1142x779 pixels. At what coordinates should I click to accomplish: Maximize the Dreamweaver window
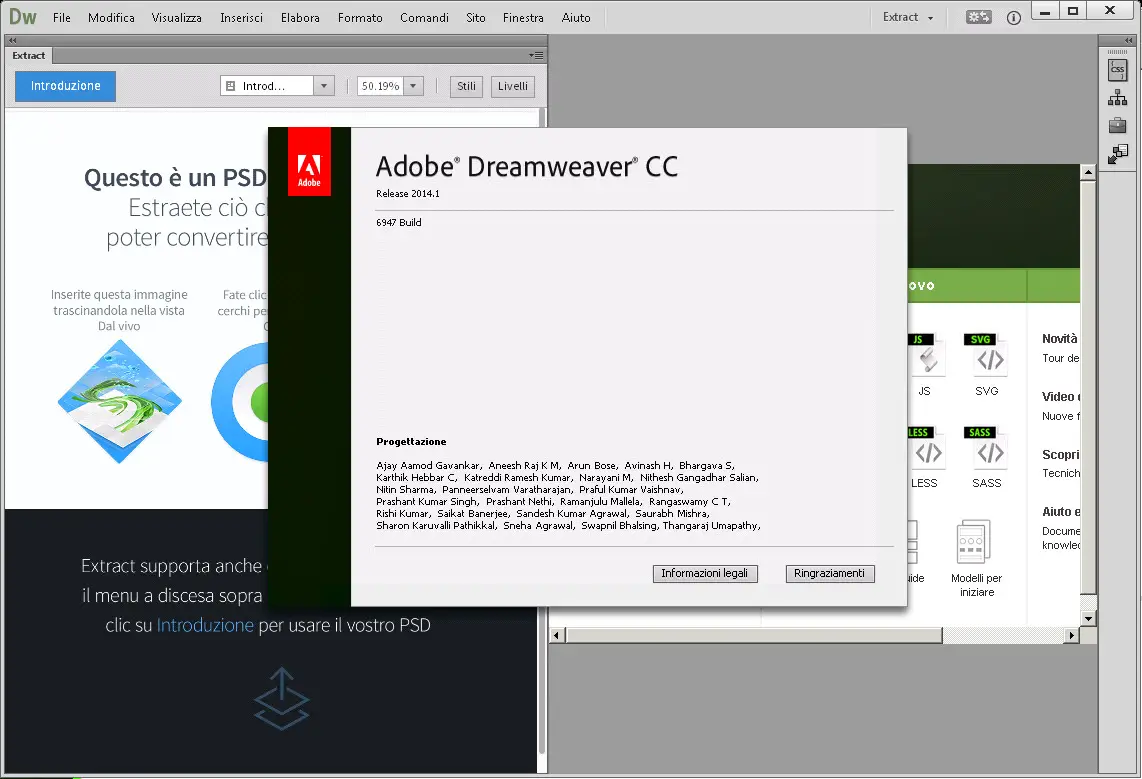(1073, 11)
